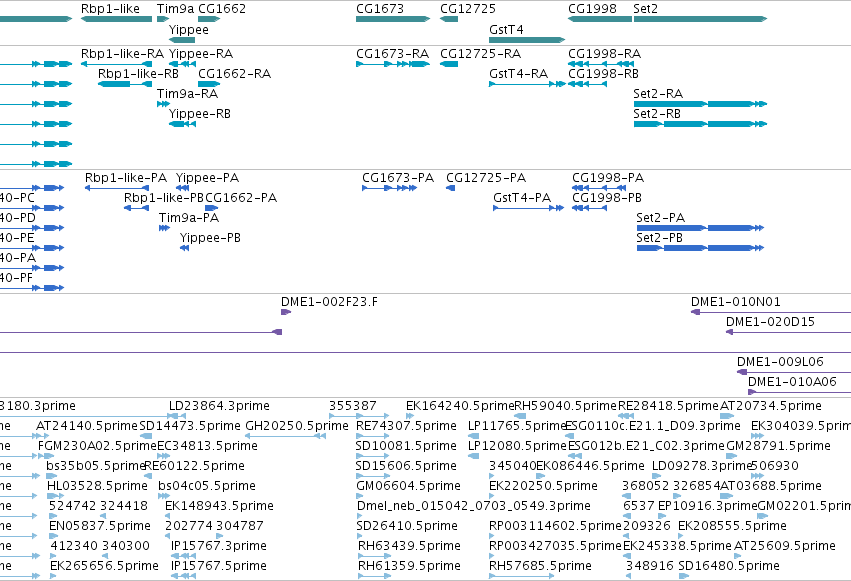Select protein Set2-PB
Screen dimensions: 851x581
point(700,248)
